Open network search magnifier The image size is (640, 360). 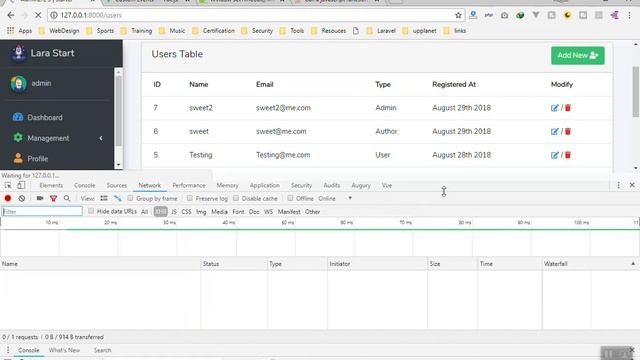(67, 198)
